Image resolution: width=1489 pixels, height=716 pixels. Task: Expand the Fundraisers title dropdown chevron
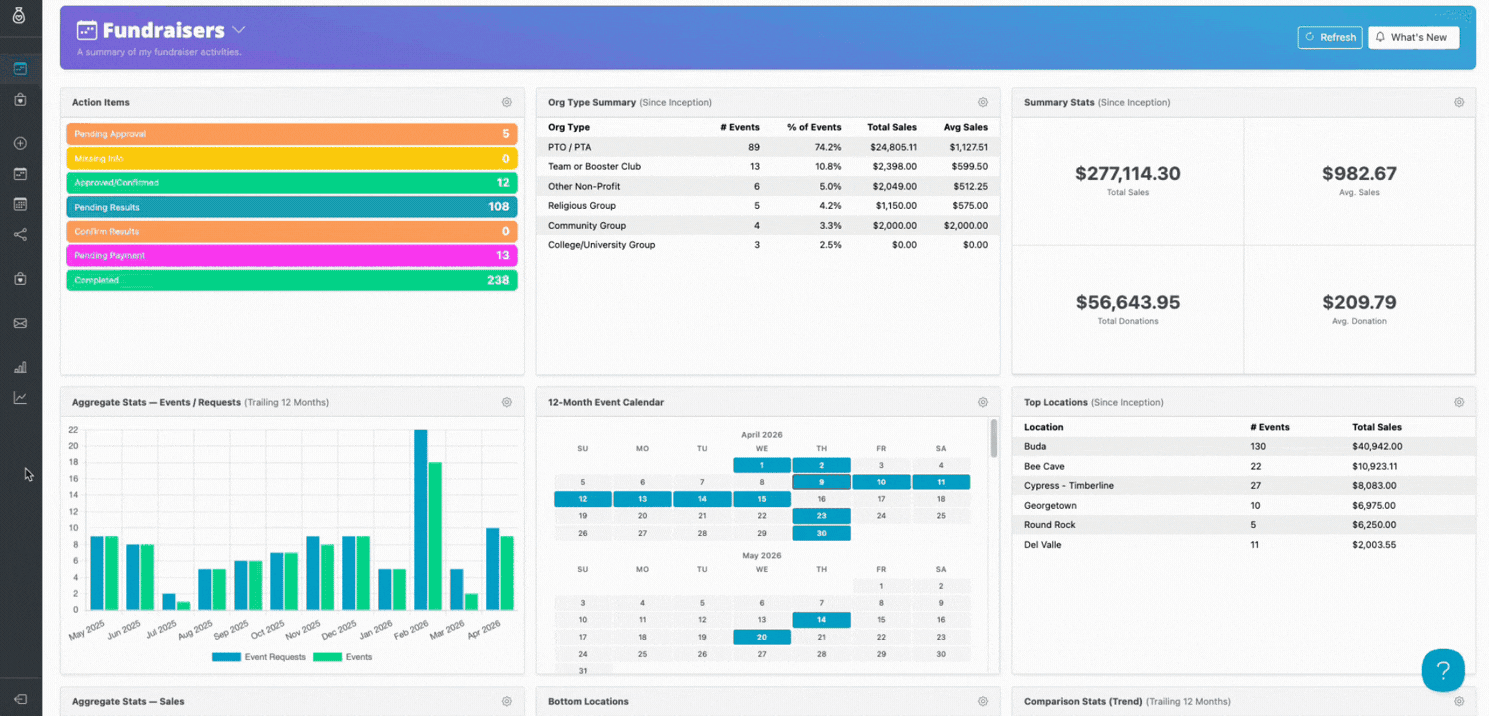click(x=239, y=31)
